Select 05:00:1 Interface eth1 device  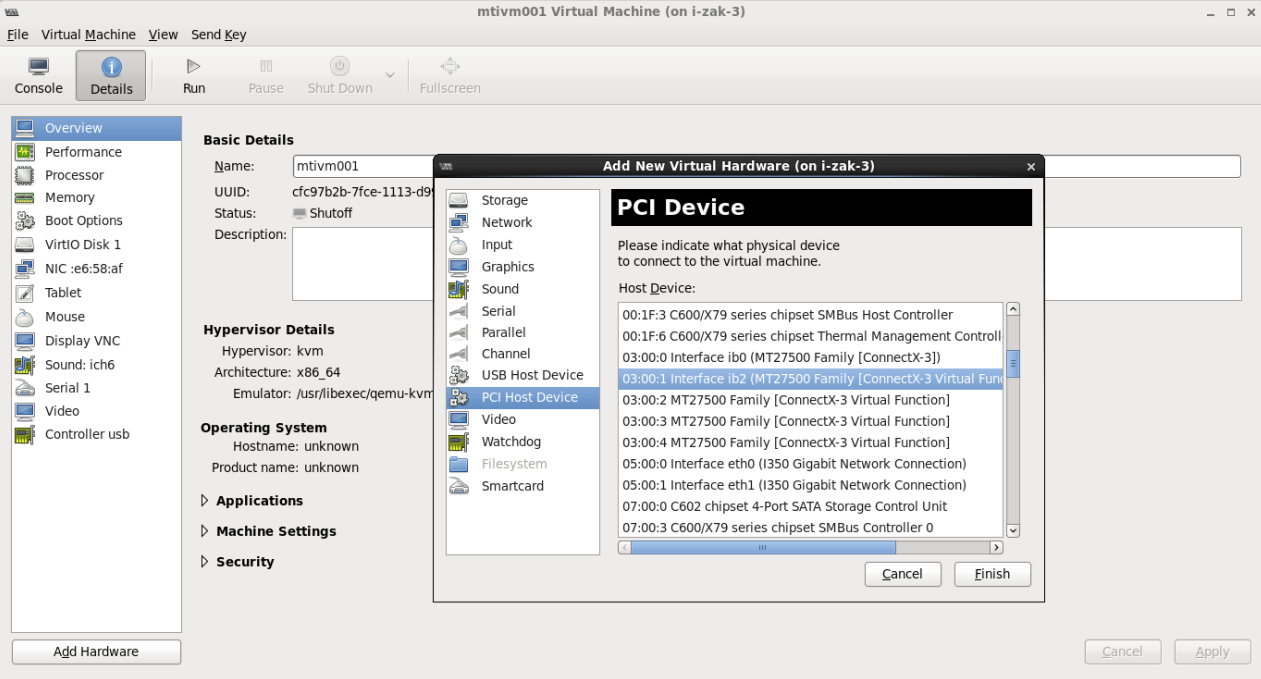[811, 485]
